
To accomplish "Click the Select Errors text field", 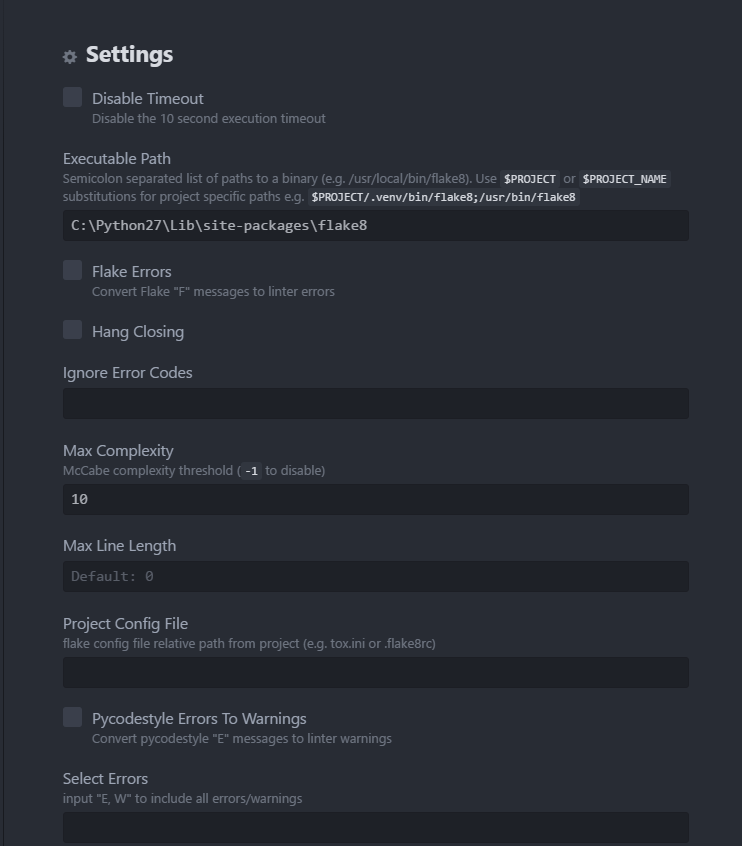I will pyautogui.click(x=375, y=827).
